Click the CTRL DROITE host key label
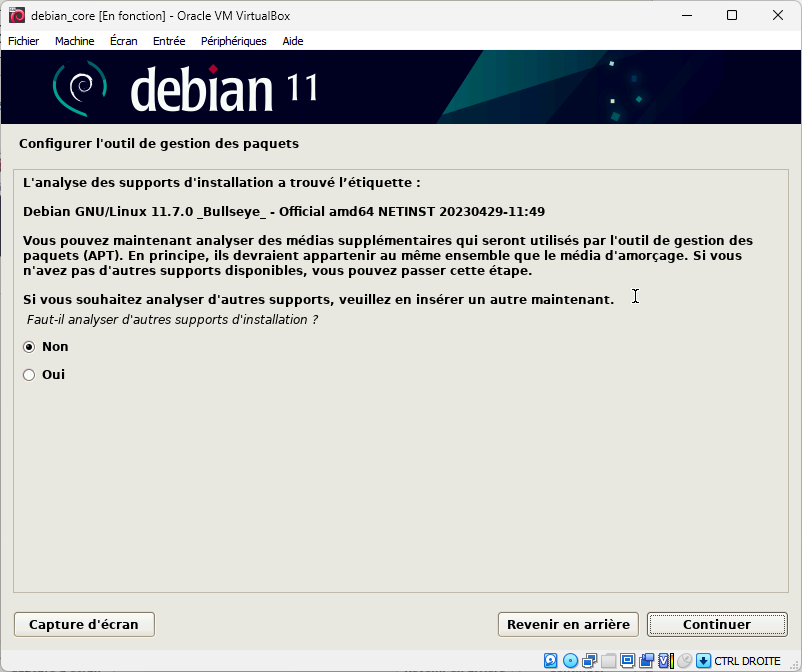802x672 pixels. (747, 661)
